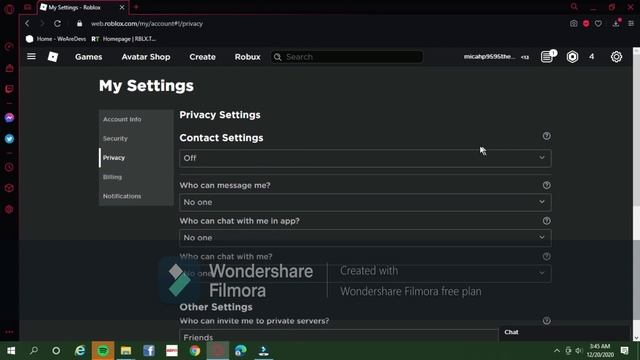Image resolution: width=640 pixels, height=360 pixels.
Task: Expand Who can chat with me in app dropdown
Action: coord(365,238)
